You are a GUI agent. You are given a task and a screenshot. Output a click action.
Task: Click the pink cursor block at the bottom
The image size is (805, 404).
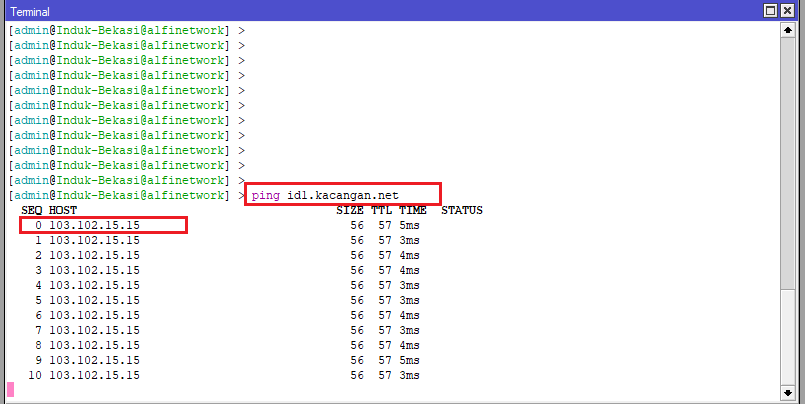click(x=11, y=389)
